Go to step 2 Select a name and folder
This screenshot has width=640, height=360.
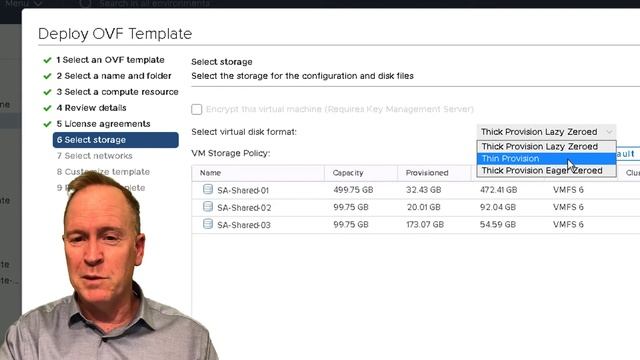pos(114,76)
